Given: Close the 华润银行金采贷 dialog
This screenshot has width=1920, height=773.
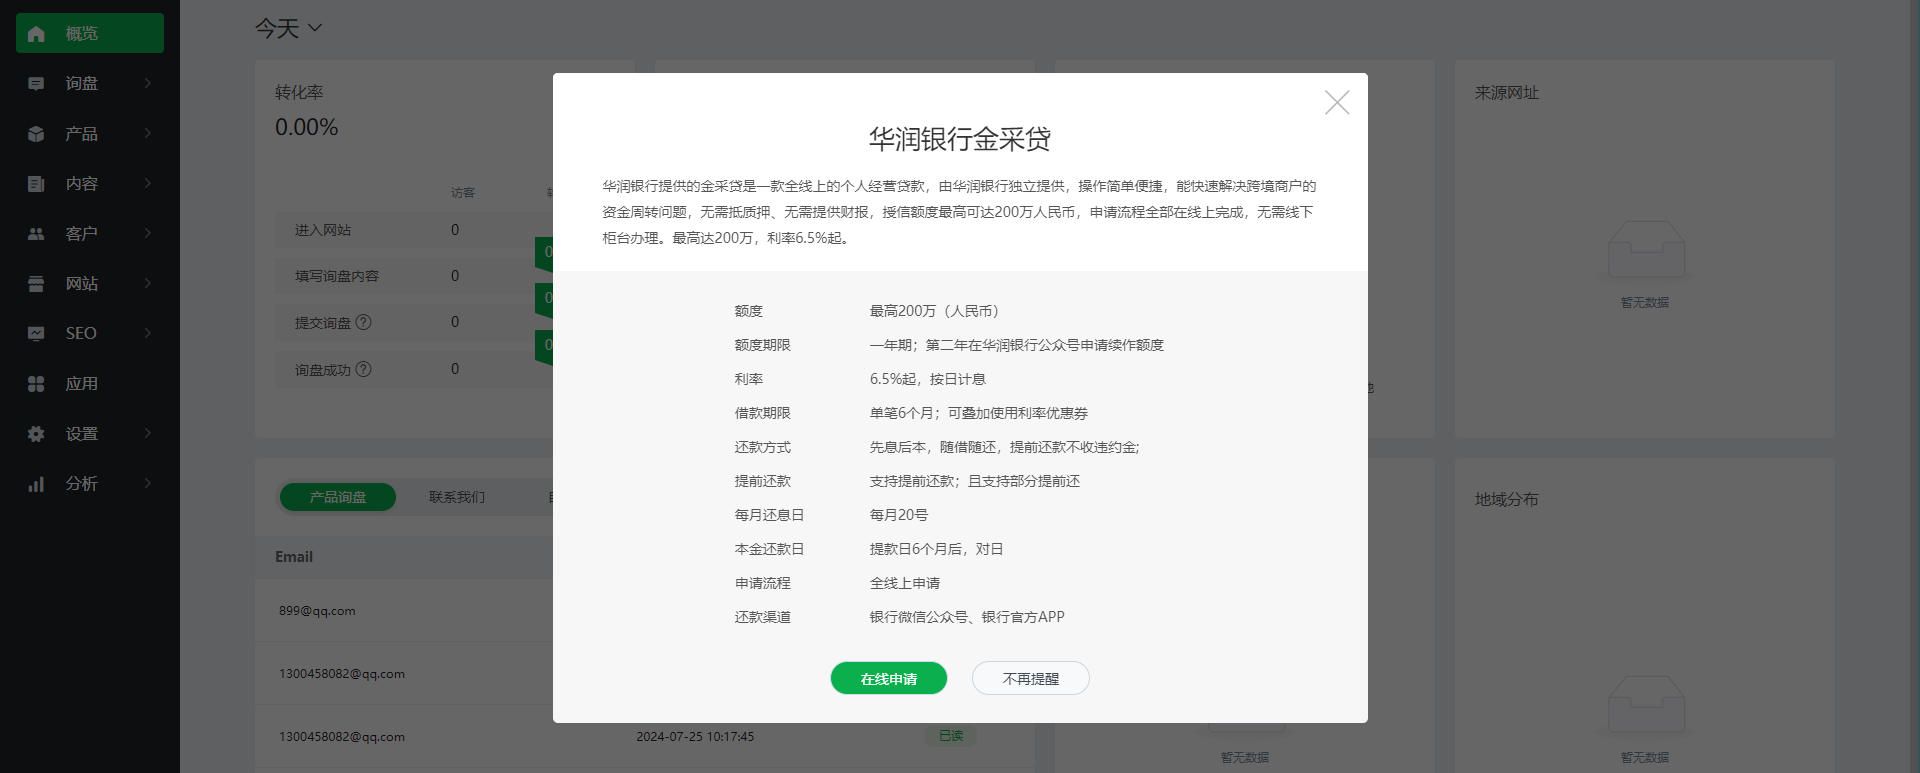Looking at the screenshot, I should click(x=1337, y=103).
